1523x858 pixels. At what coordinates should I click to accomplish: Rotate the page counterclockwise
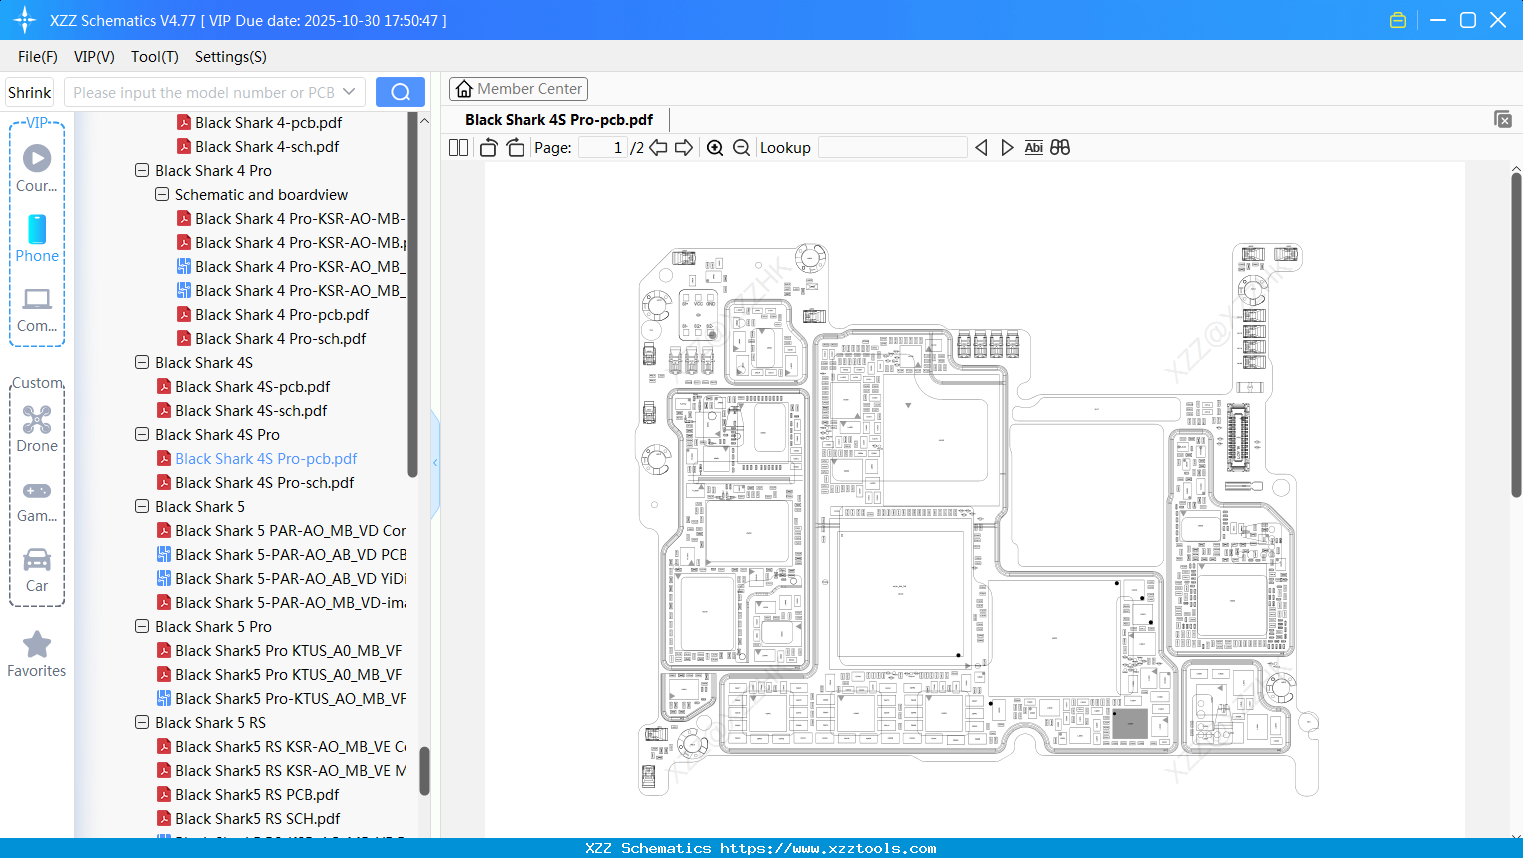[x=488, y=148]
